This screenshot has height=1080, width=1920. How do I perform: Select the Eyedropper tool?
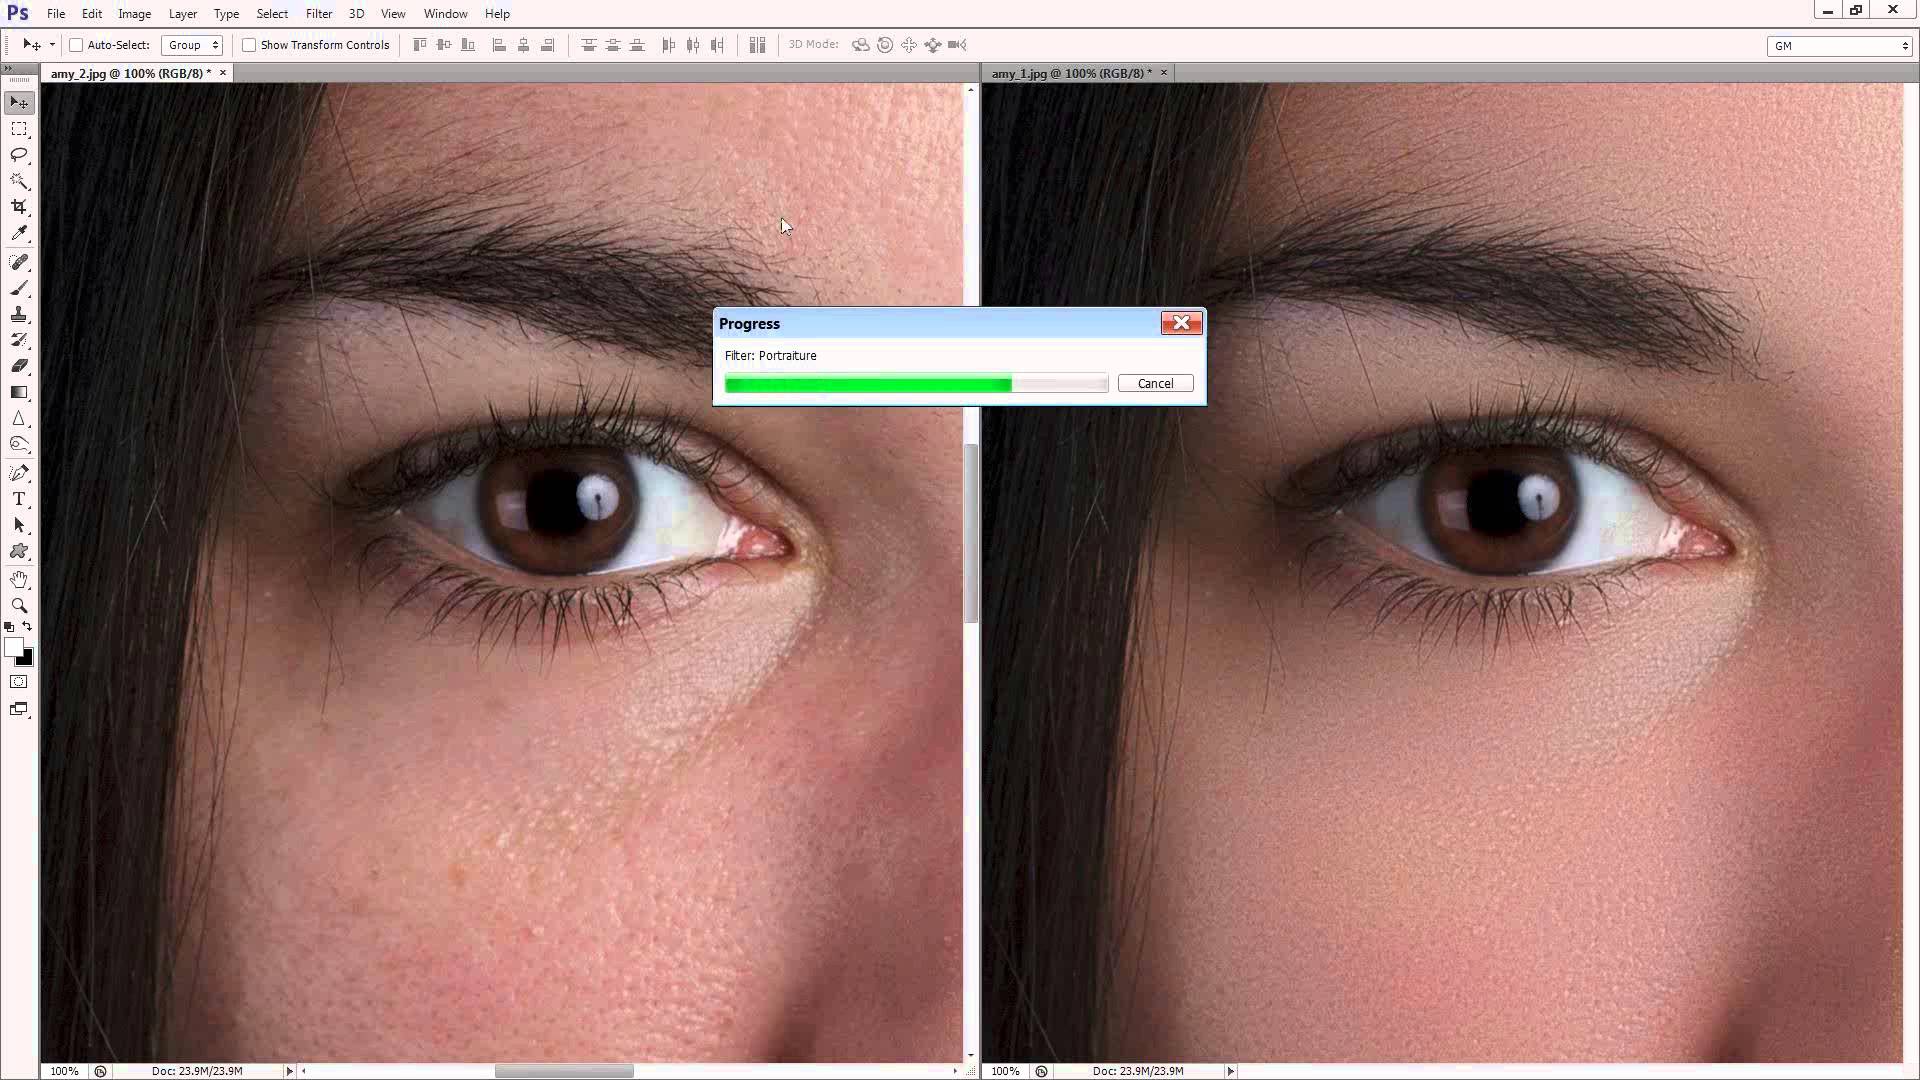(19, 233)
